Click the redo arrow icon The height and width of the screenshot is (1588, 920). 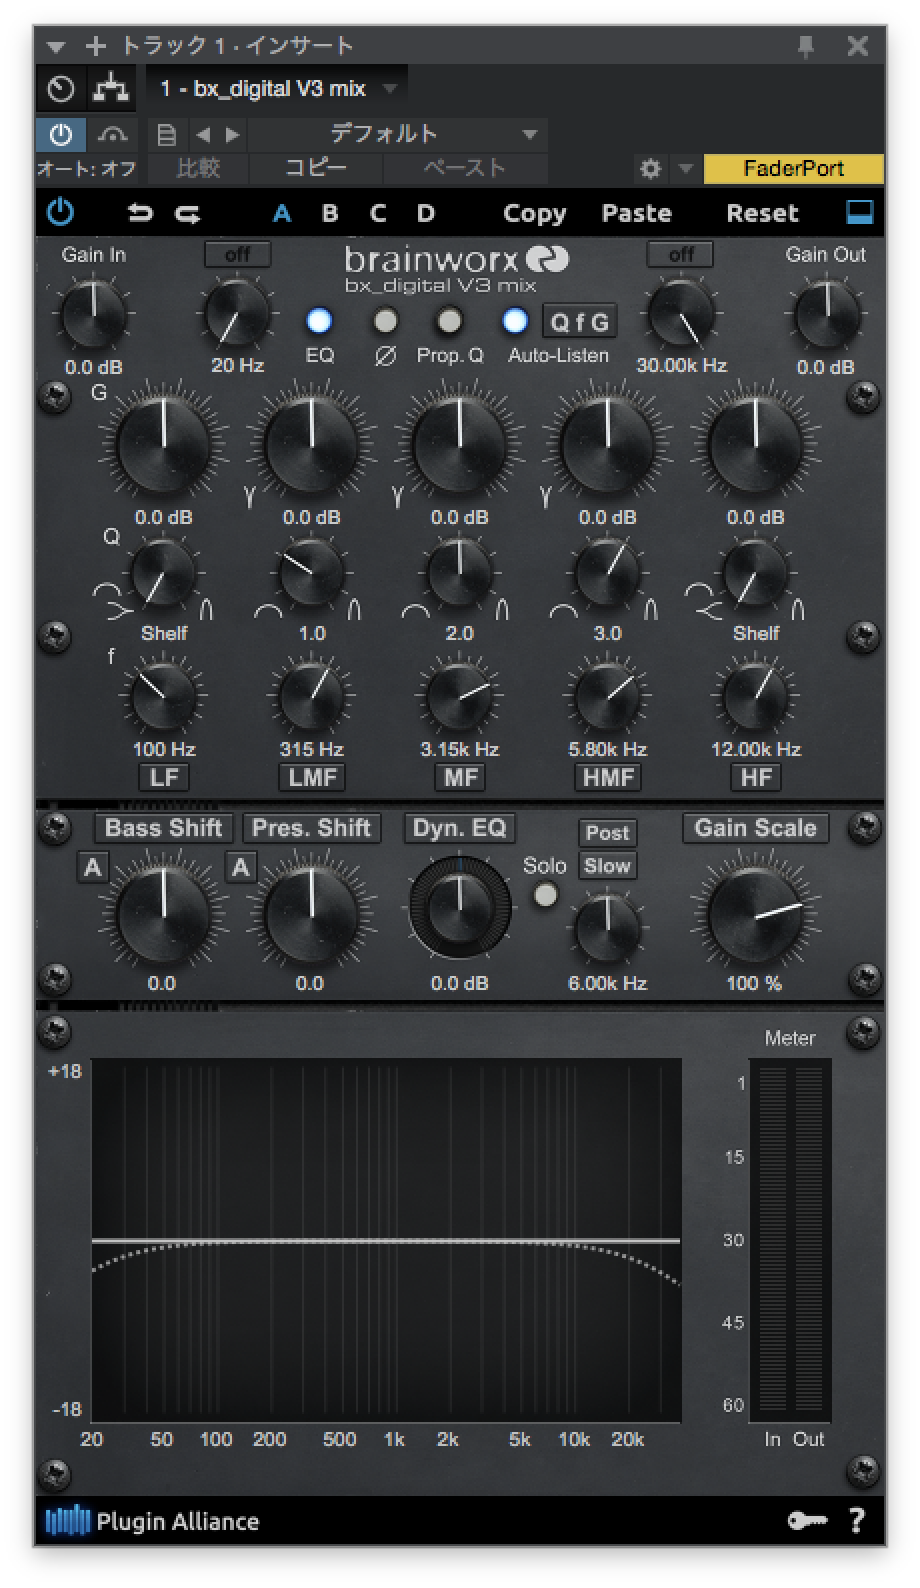point(188,213)
